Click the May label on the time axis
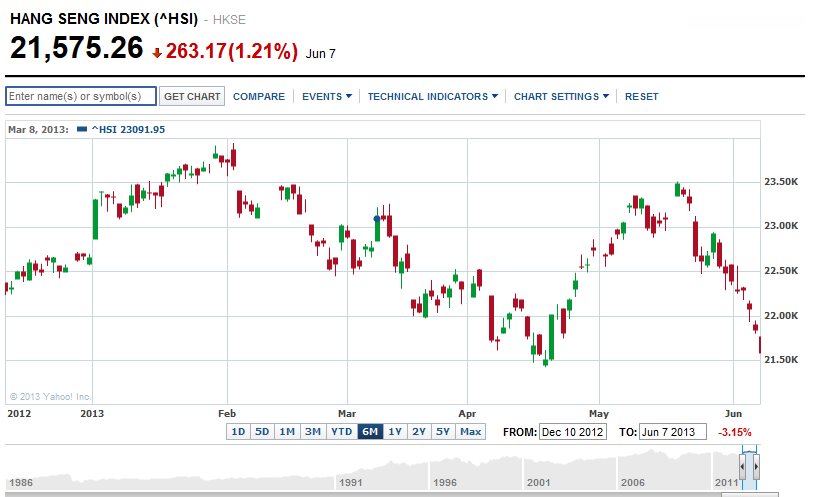 tap(599, 414)
